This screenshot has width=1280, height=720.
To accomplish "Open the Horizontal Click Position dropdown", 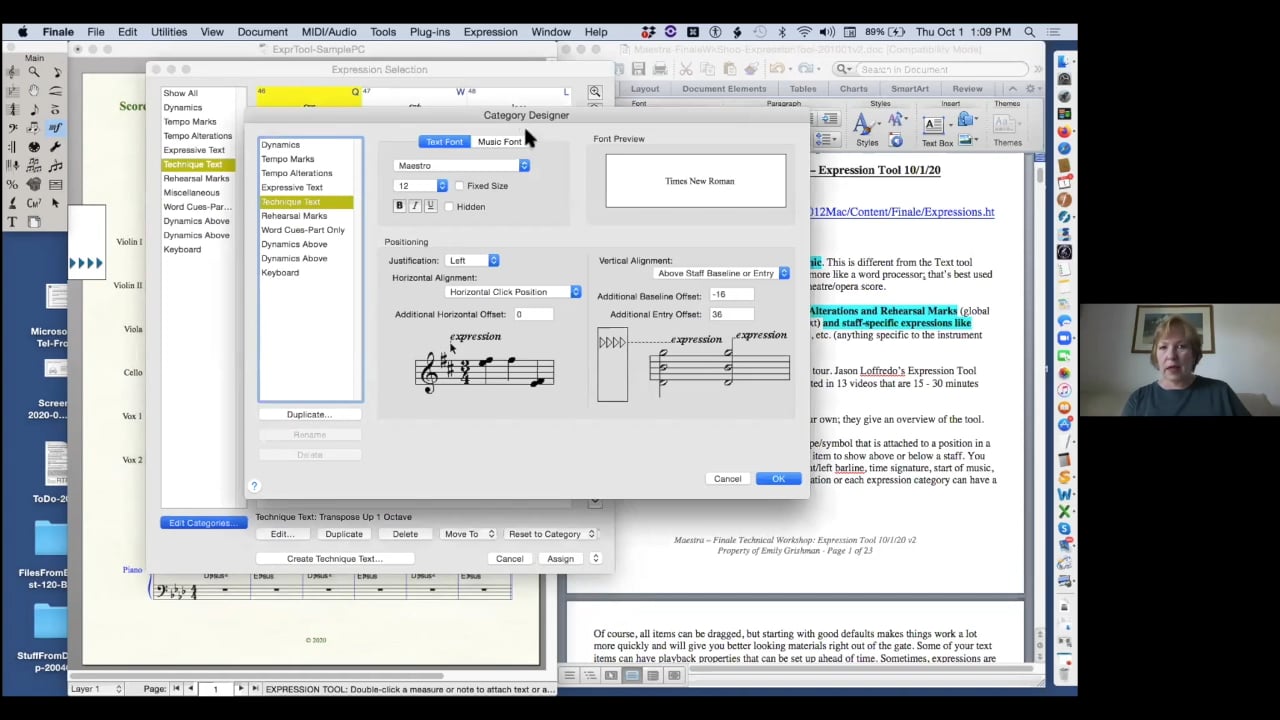I will click(x=513, y=292).
